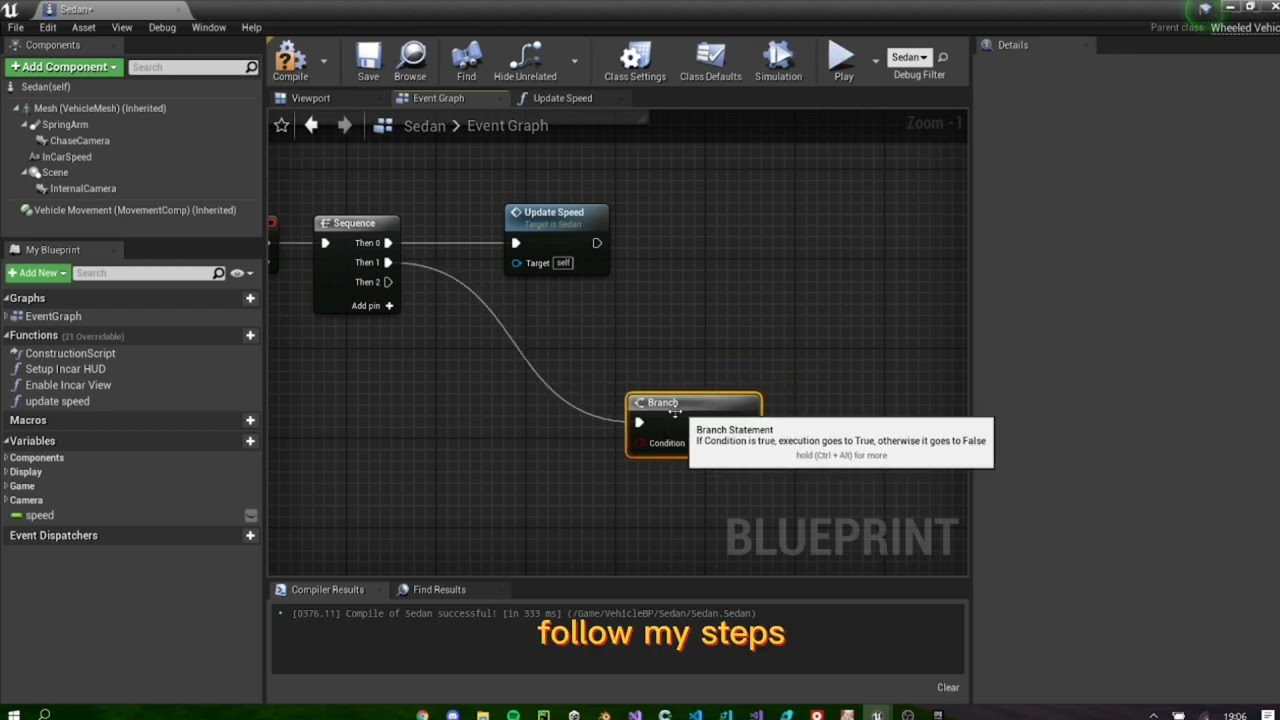Click Sedan in the graph breadcrumb
Viewport: 1280px width, 720px height.
(424, 126)
